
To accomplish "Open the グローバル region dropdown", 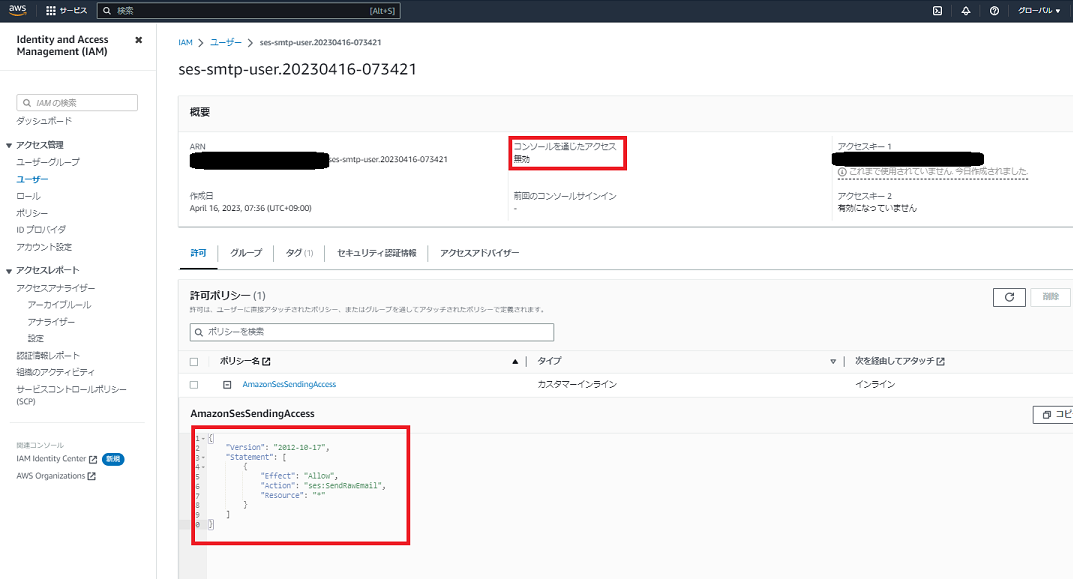I will tap(1039, 11).
